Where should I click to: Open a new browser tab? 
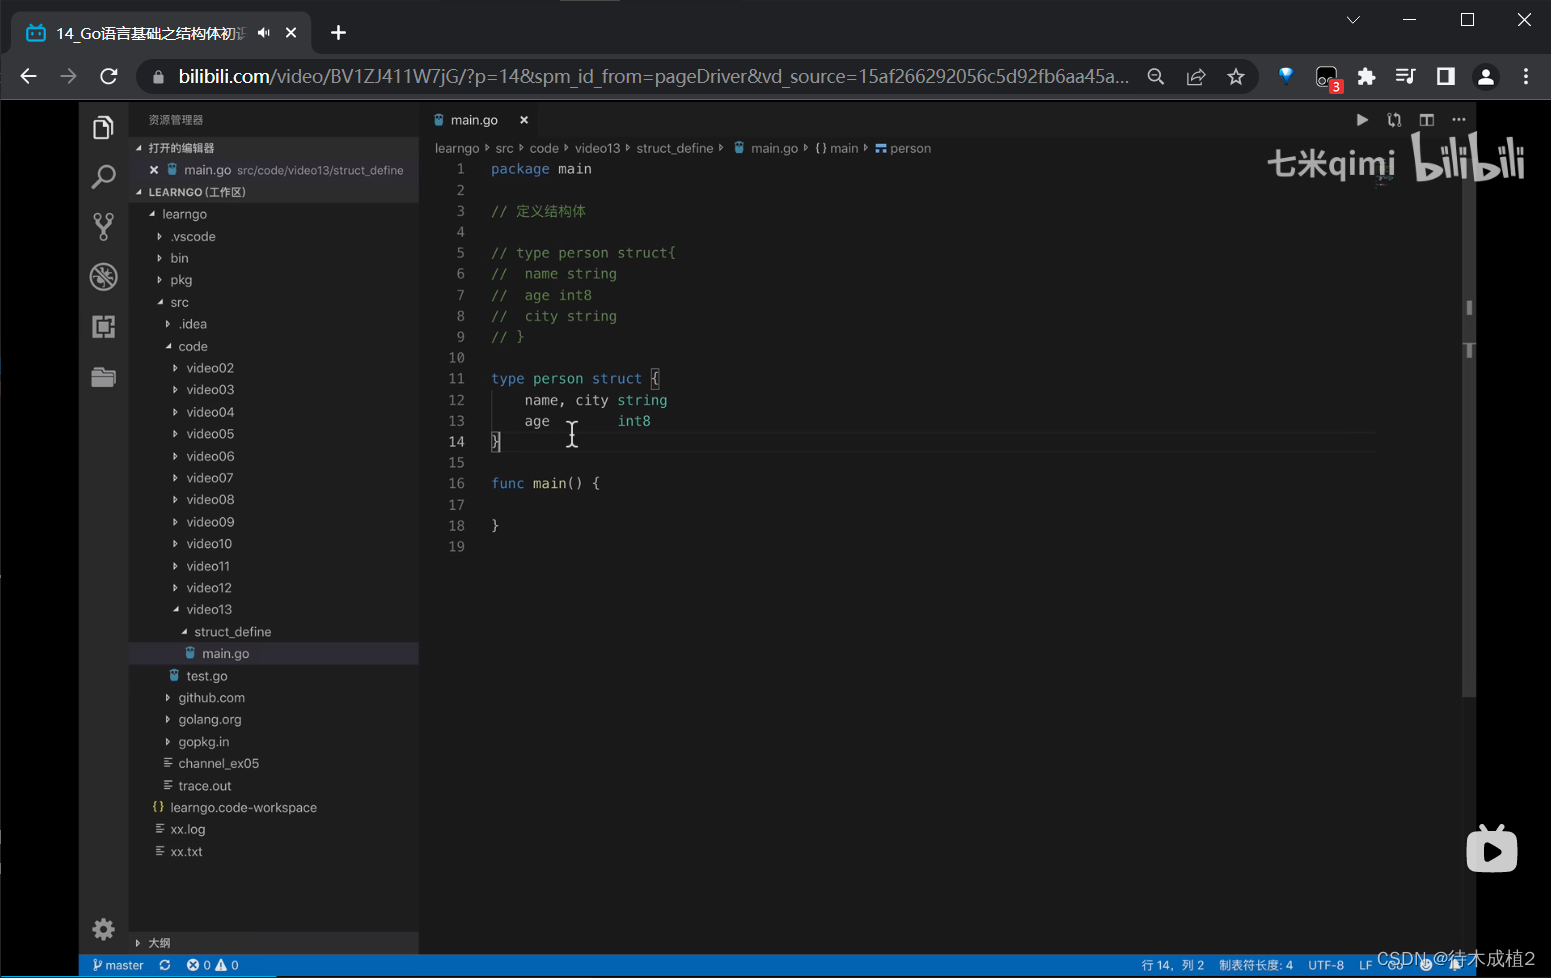point(338,33)
